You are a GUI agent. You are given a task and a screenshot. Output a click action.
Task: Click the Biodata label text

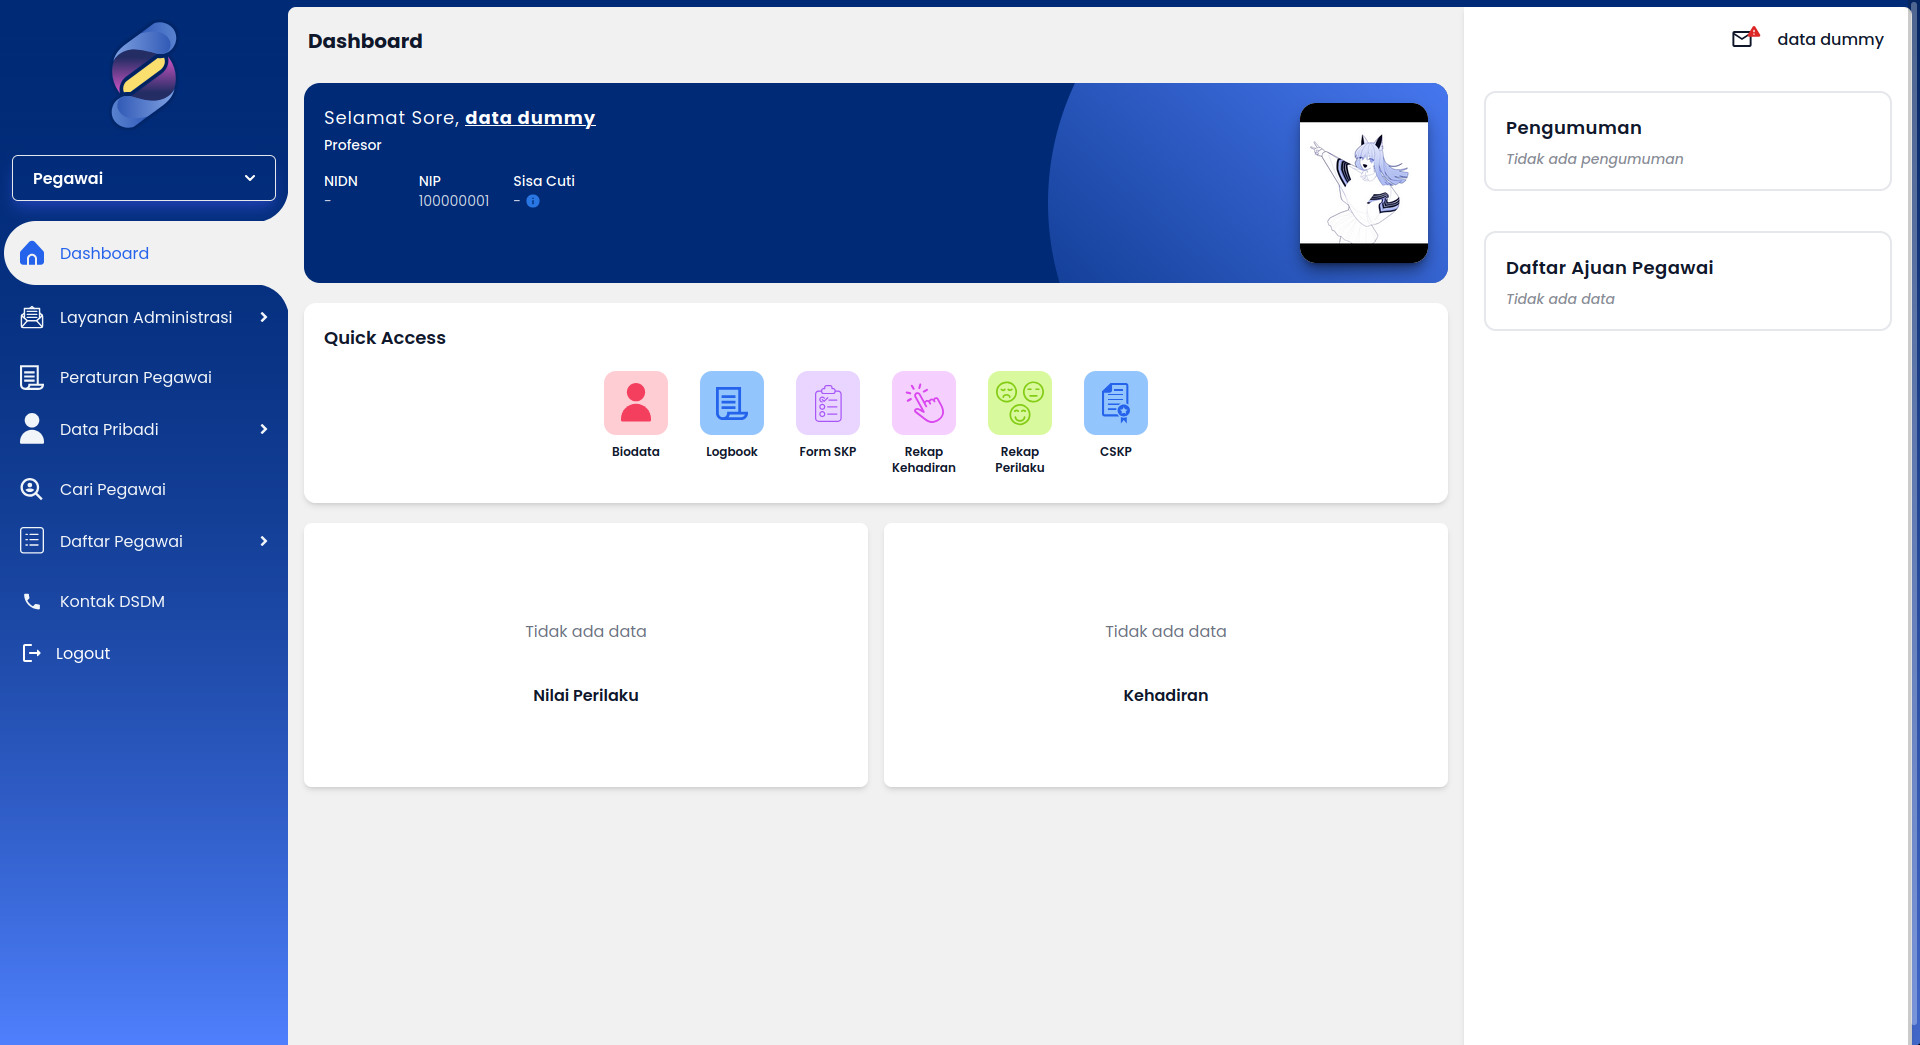636,452
